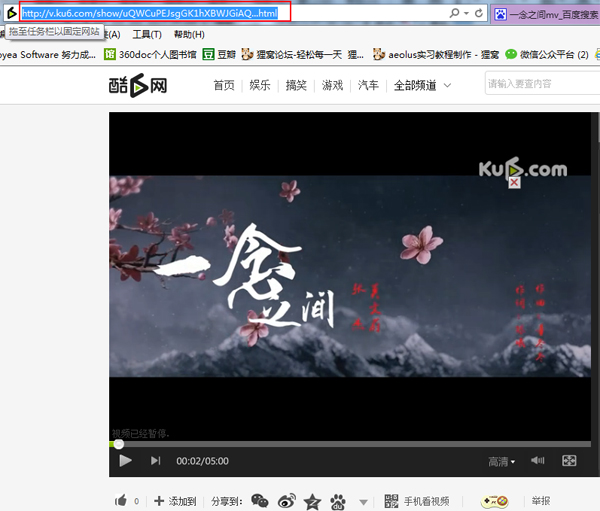Open the address bar autocomplete dropdown arrow
600x511 pixels.
[x=466, y=13]
